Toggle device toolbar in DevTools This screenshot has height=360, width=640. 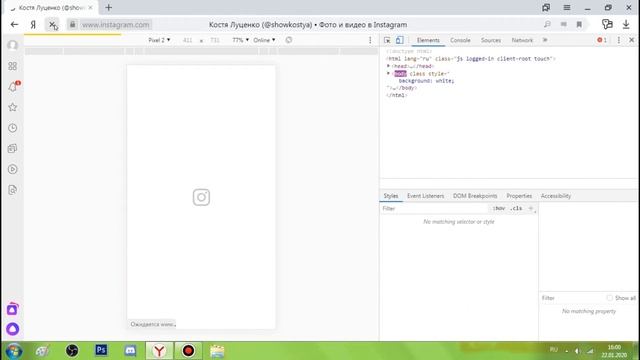(x=400, y=40)
